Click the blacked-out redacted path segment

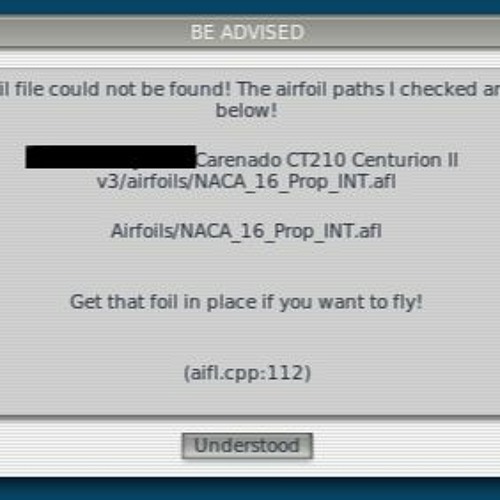(110, 157)
